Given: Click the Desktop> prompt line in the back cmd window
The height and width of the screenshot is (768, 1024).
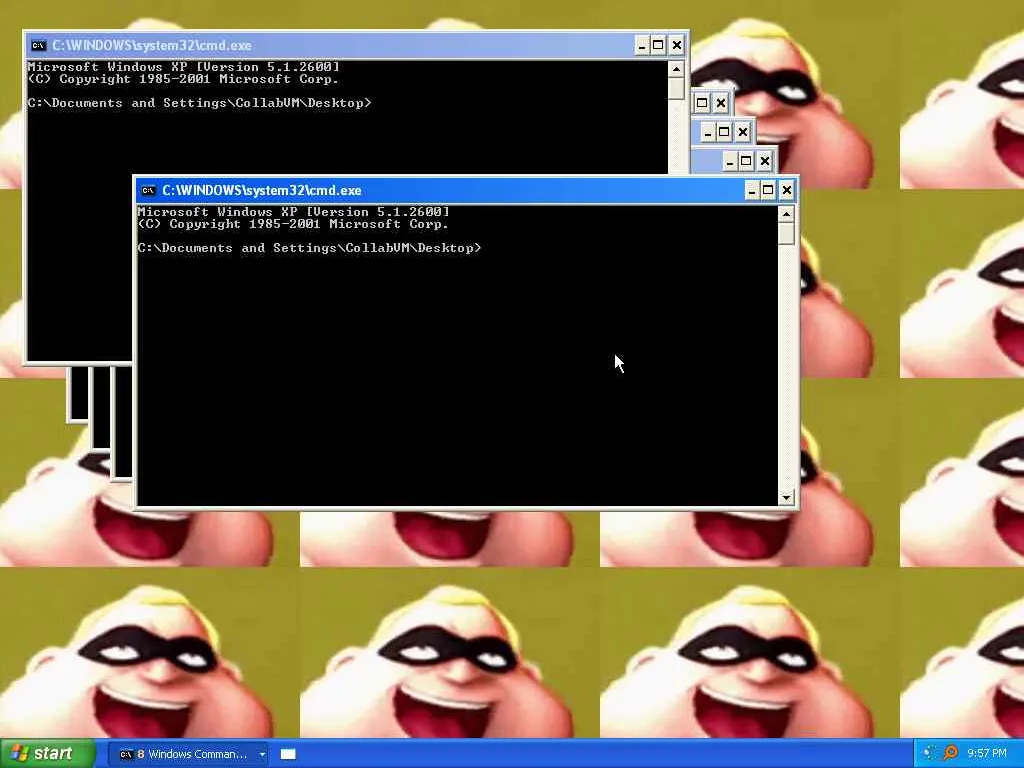Looking at the screenshot, I should point(200,103).
